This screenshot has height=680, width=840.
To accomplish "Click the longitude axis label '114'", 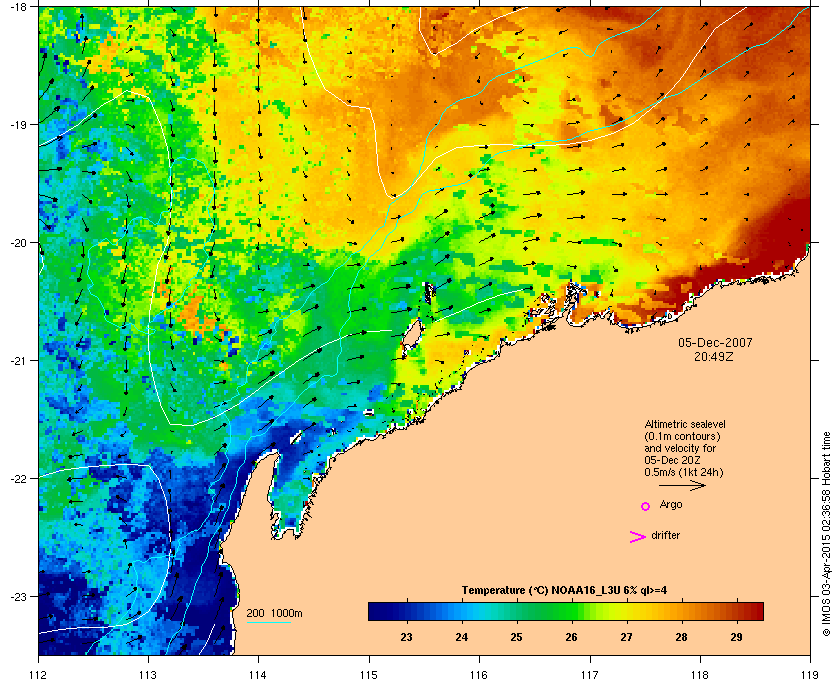I will pyautogui.click(x=258, y=674).
